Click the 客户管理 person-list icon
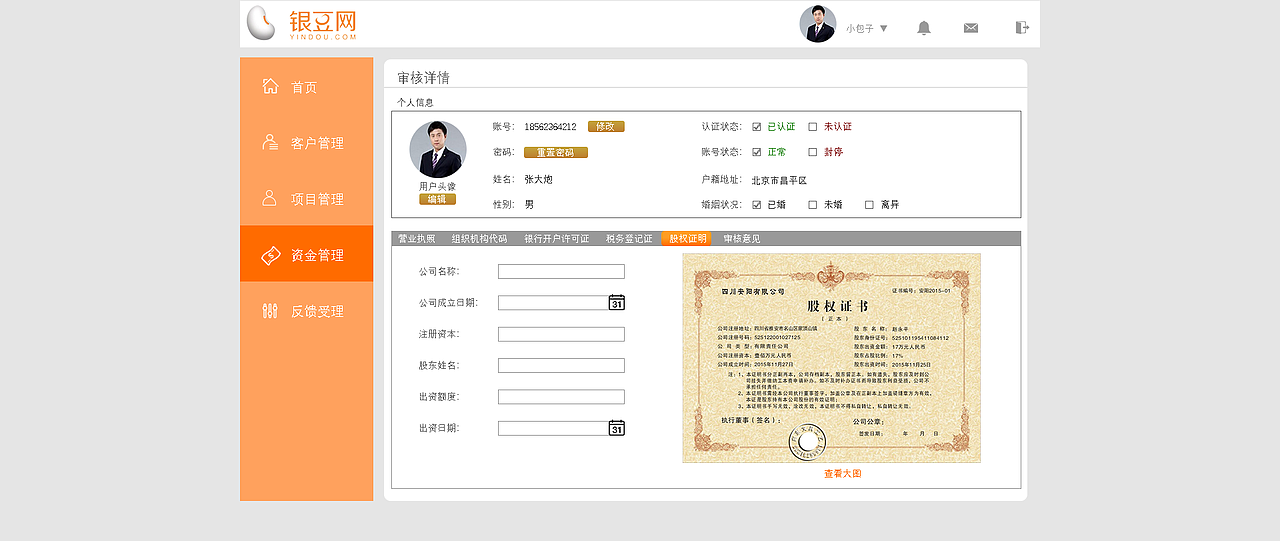The width and height of the screenshot is (1280, 541). point(270,142)
